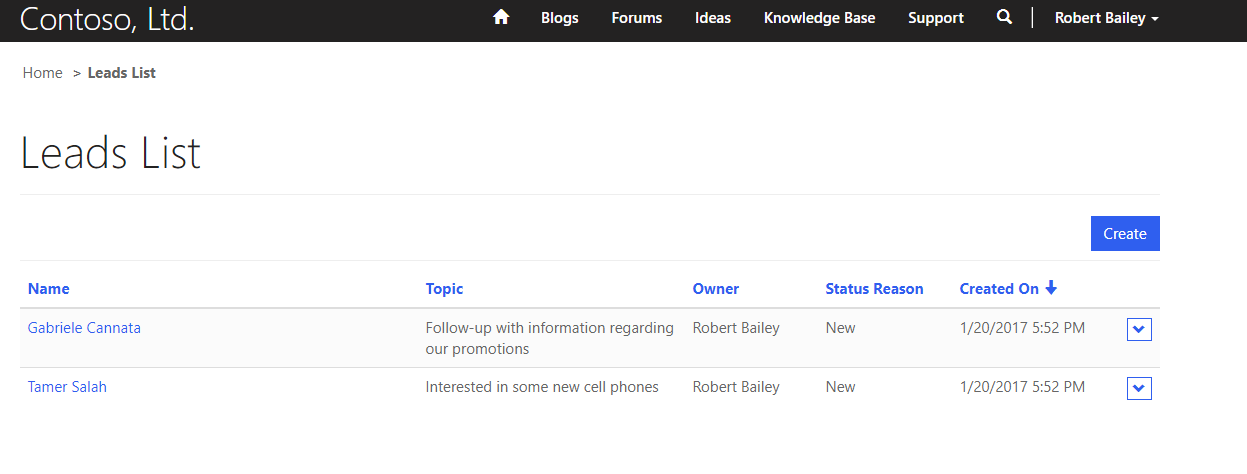Expand actions dropdown for Gabriele Cannata
The width and height of the screenshot is (1247, 474).
tap(1139, 329)
